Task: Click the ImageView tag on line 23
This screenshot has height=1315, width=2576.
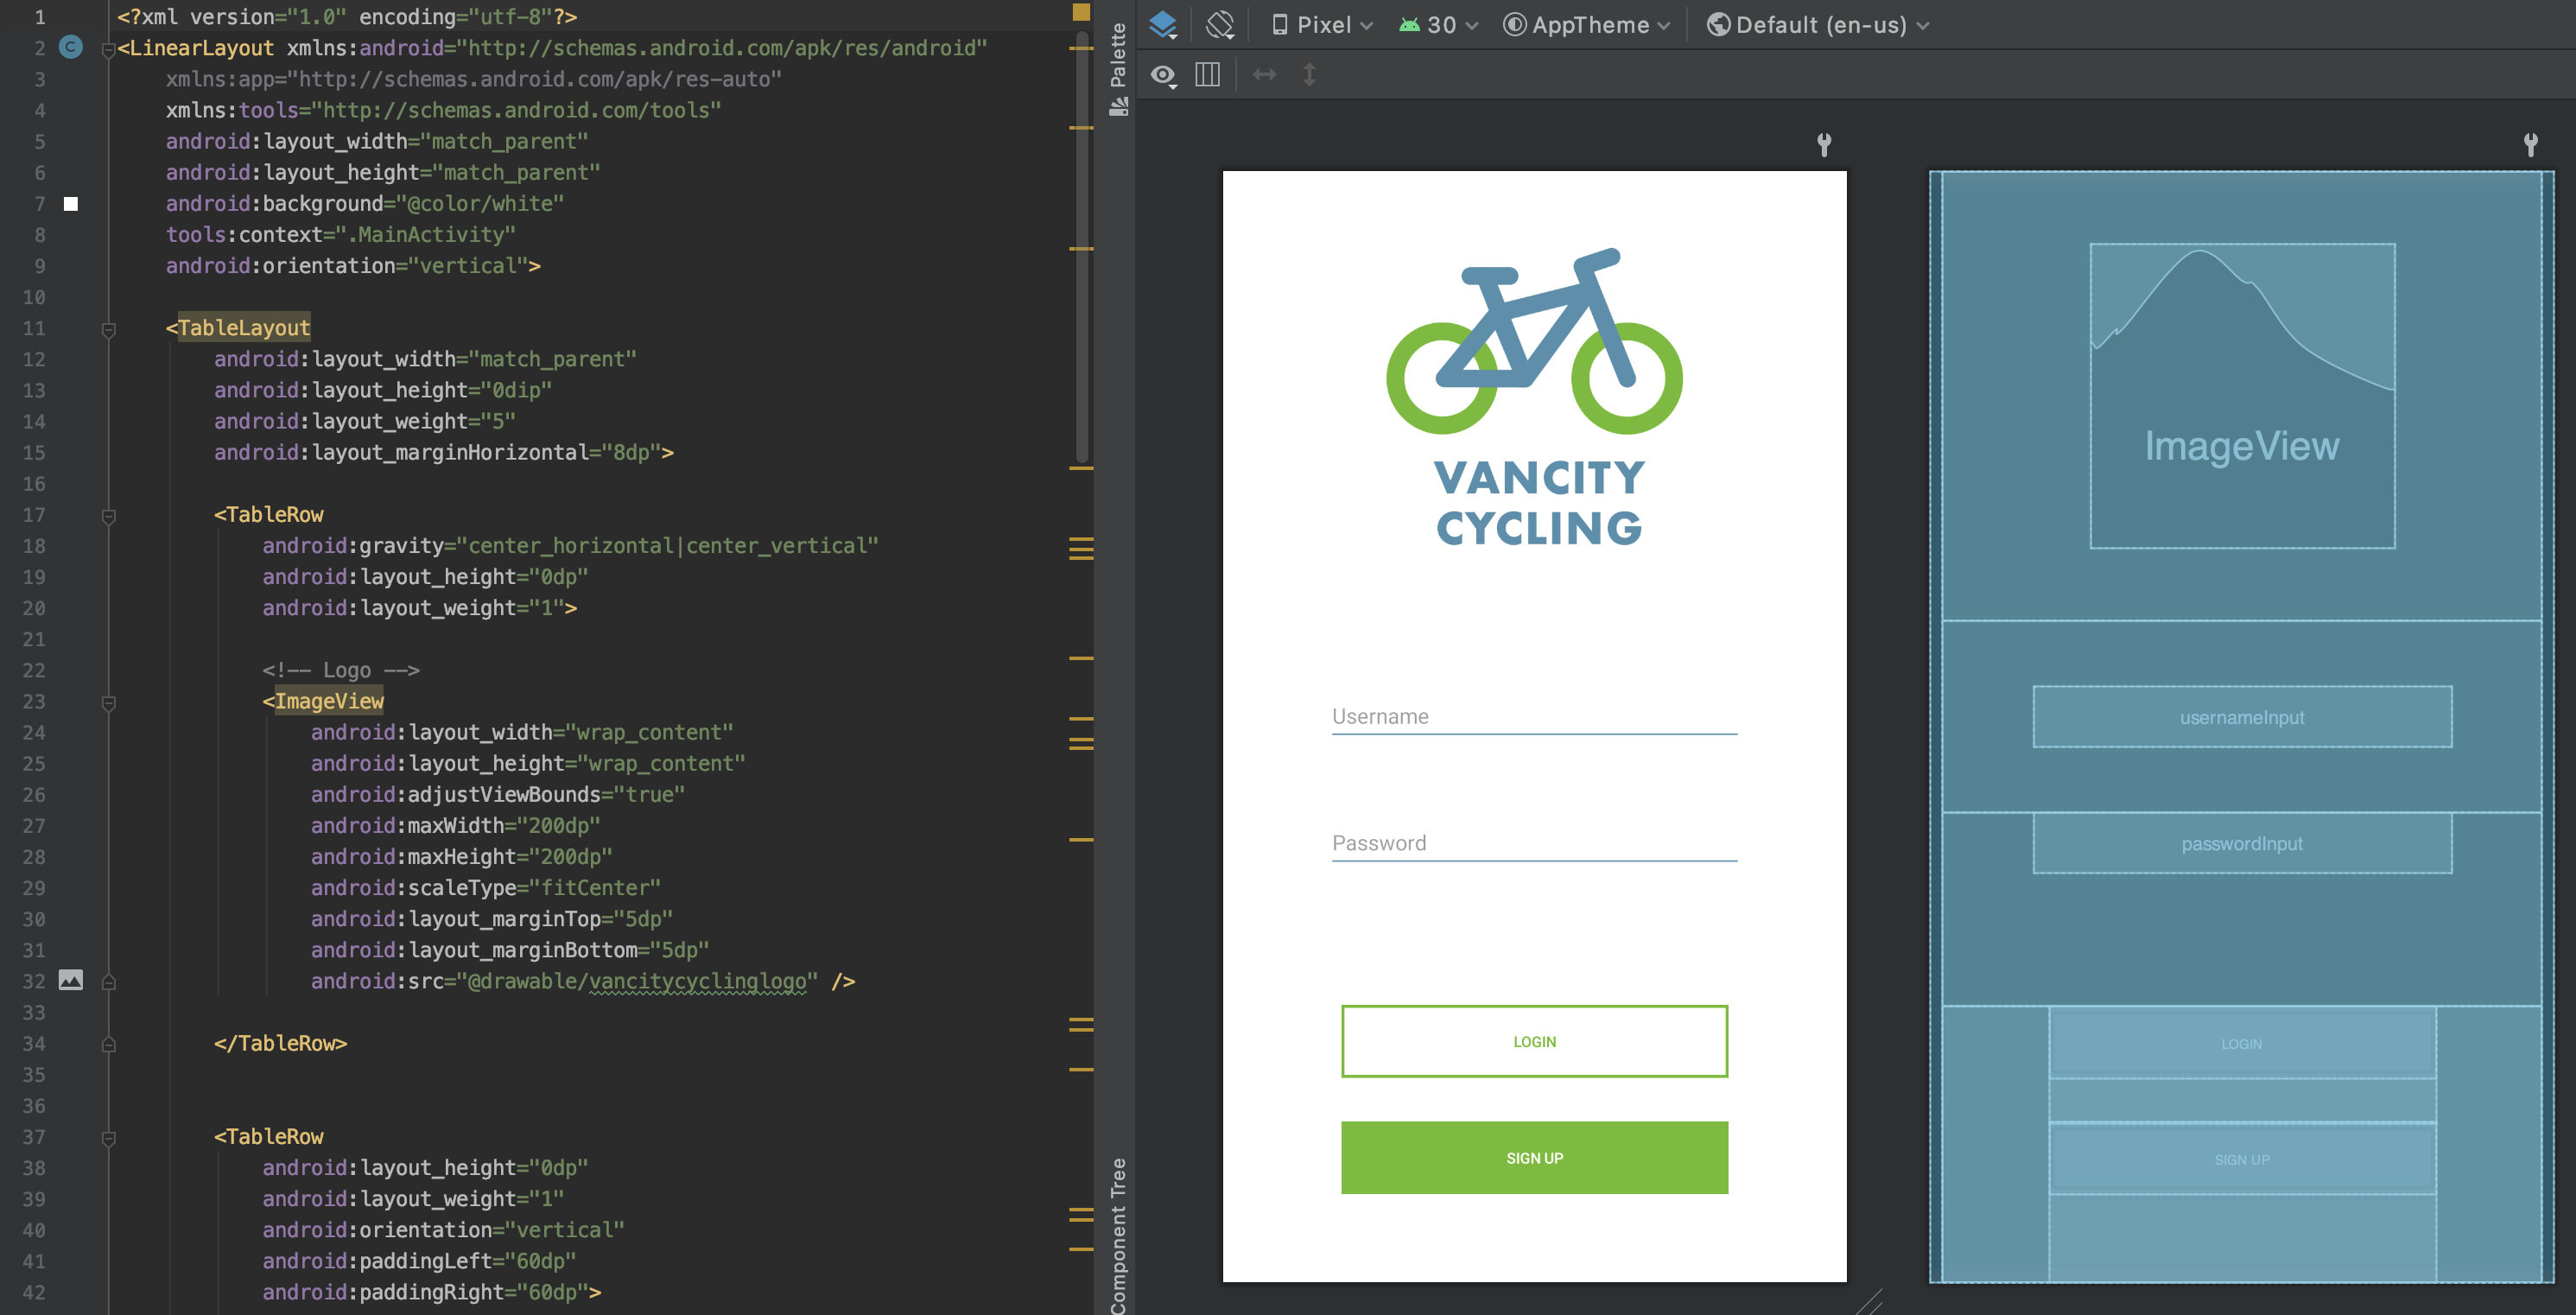Action: [329, 701]
